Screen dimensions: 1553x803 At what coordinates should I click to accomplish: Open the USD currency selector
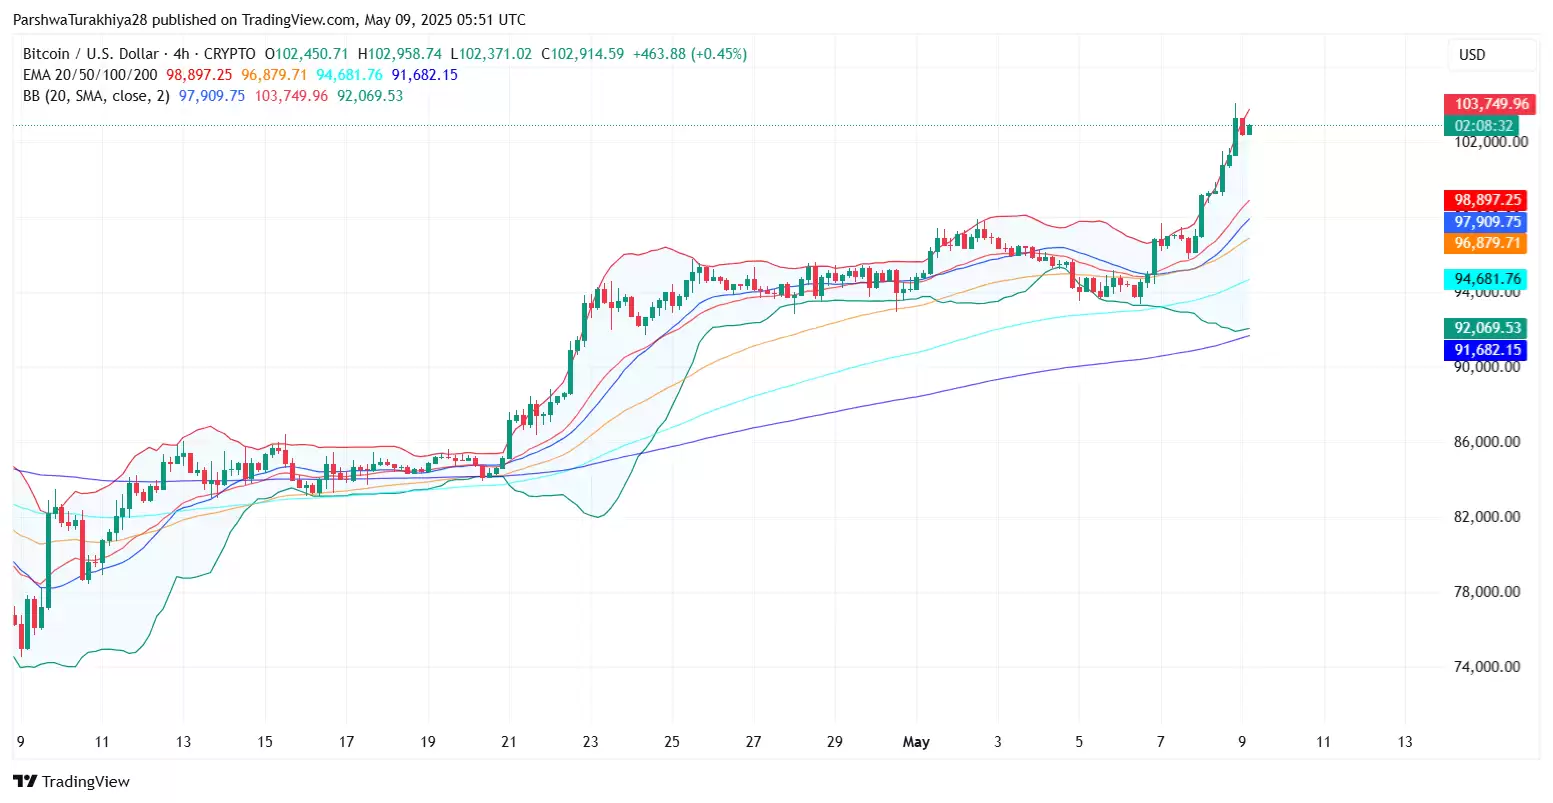1491,55
